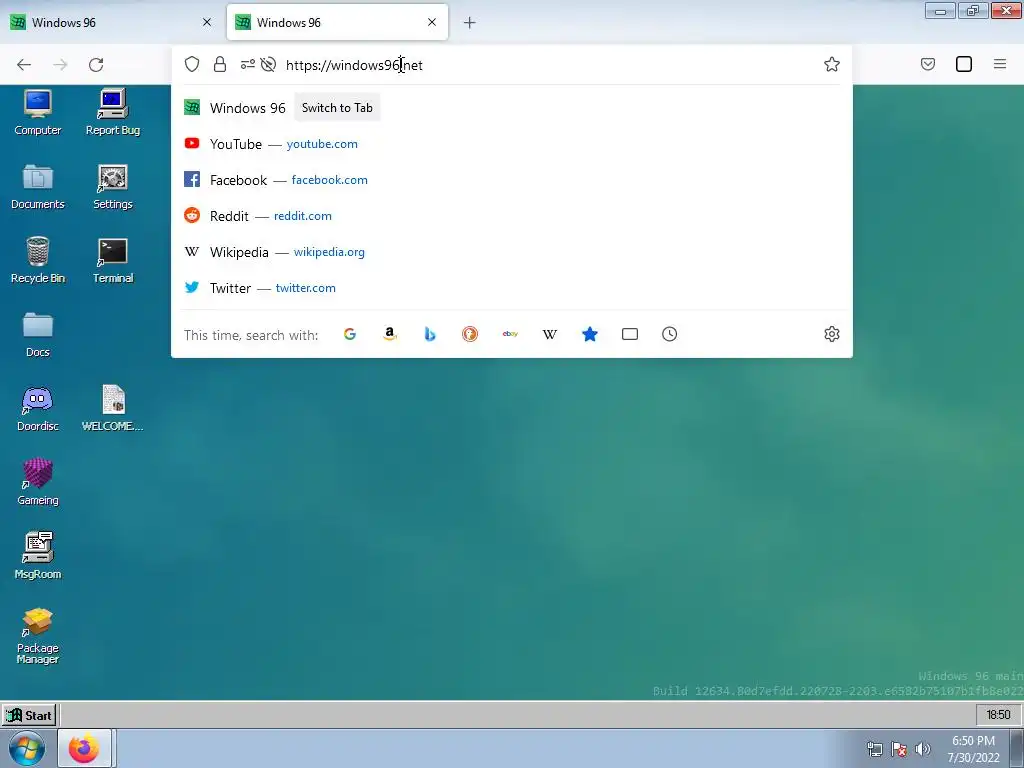Viewport: 1024px width, 768px height.
Task: Reload the current page
Action: click(96, 65)
